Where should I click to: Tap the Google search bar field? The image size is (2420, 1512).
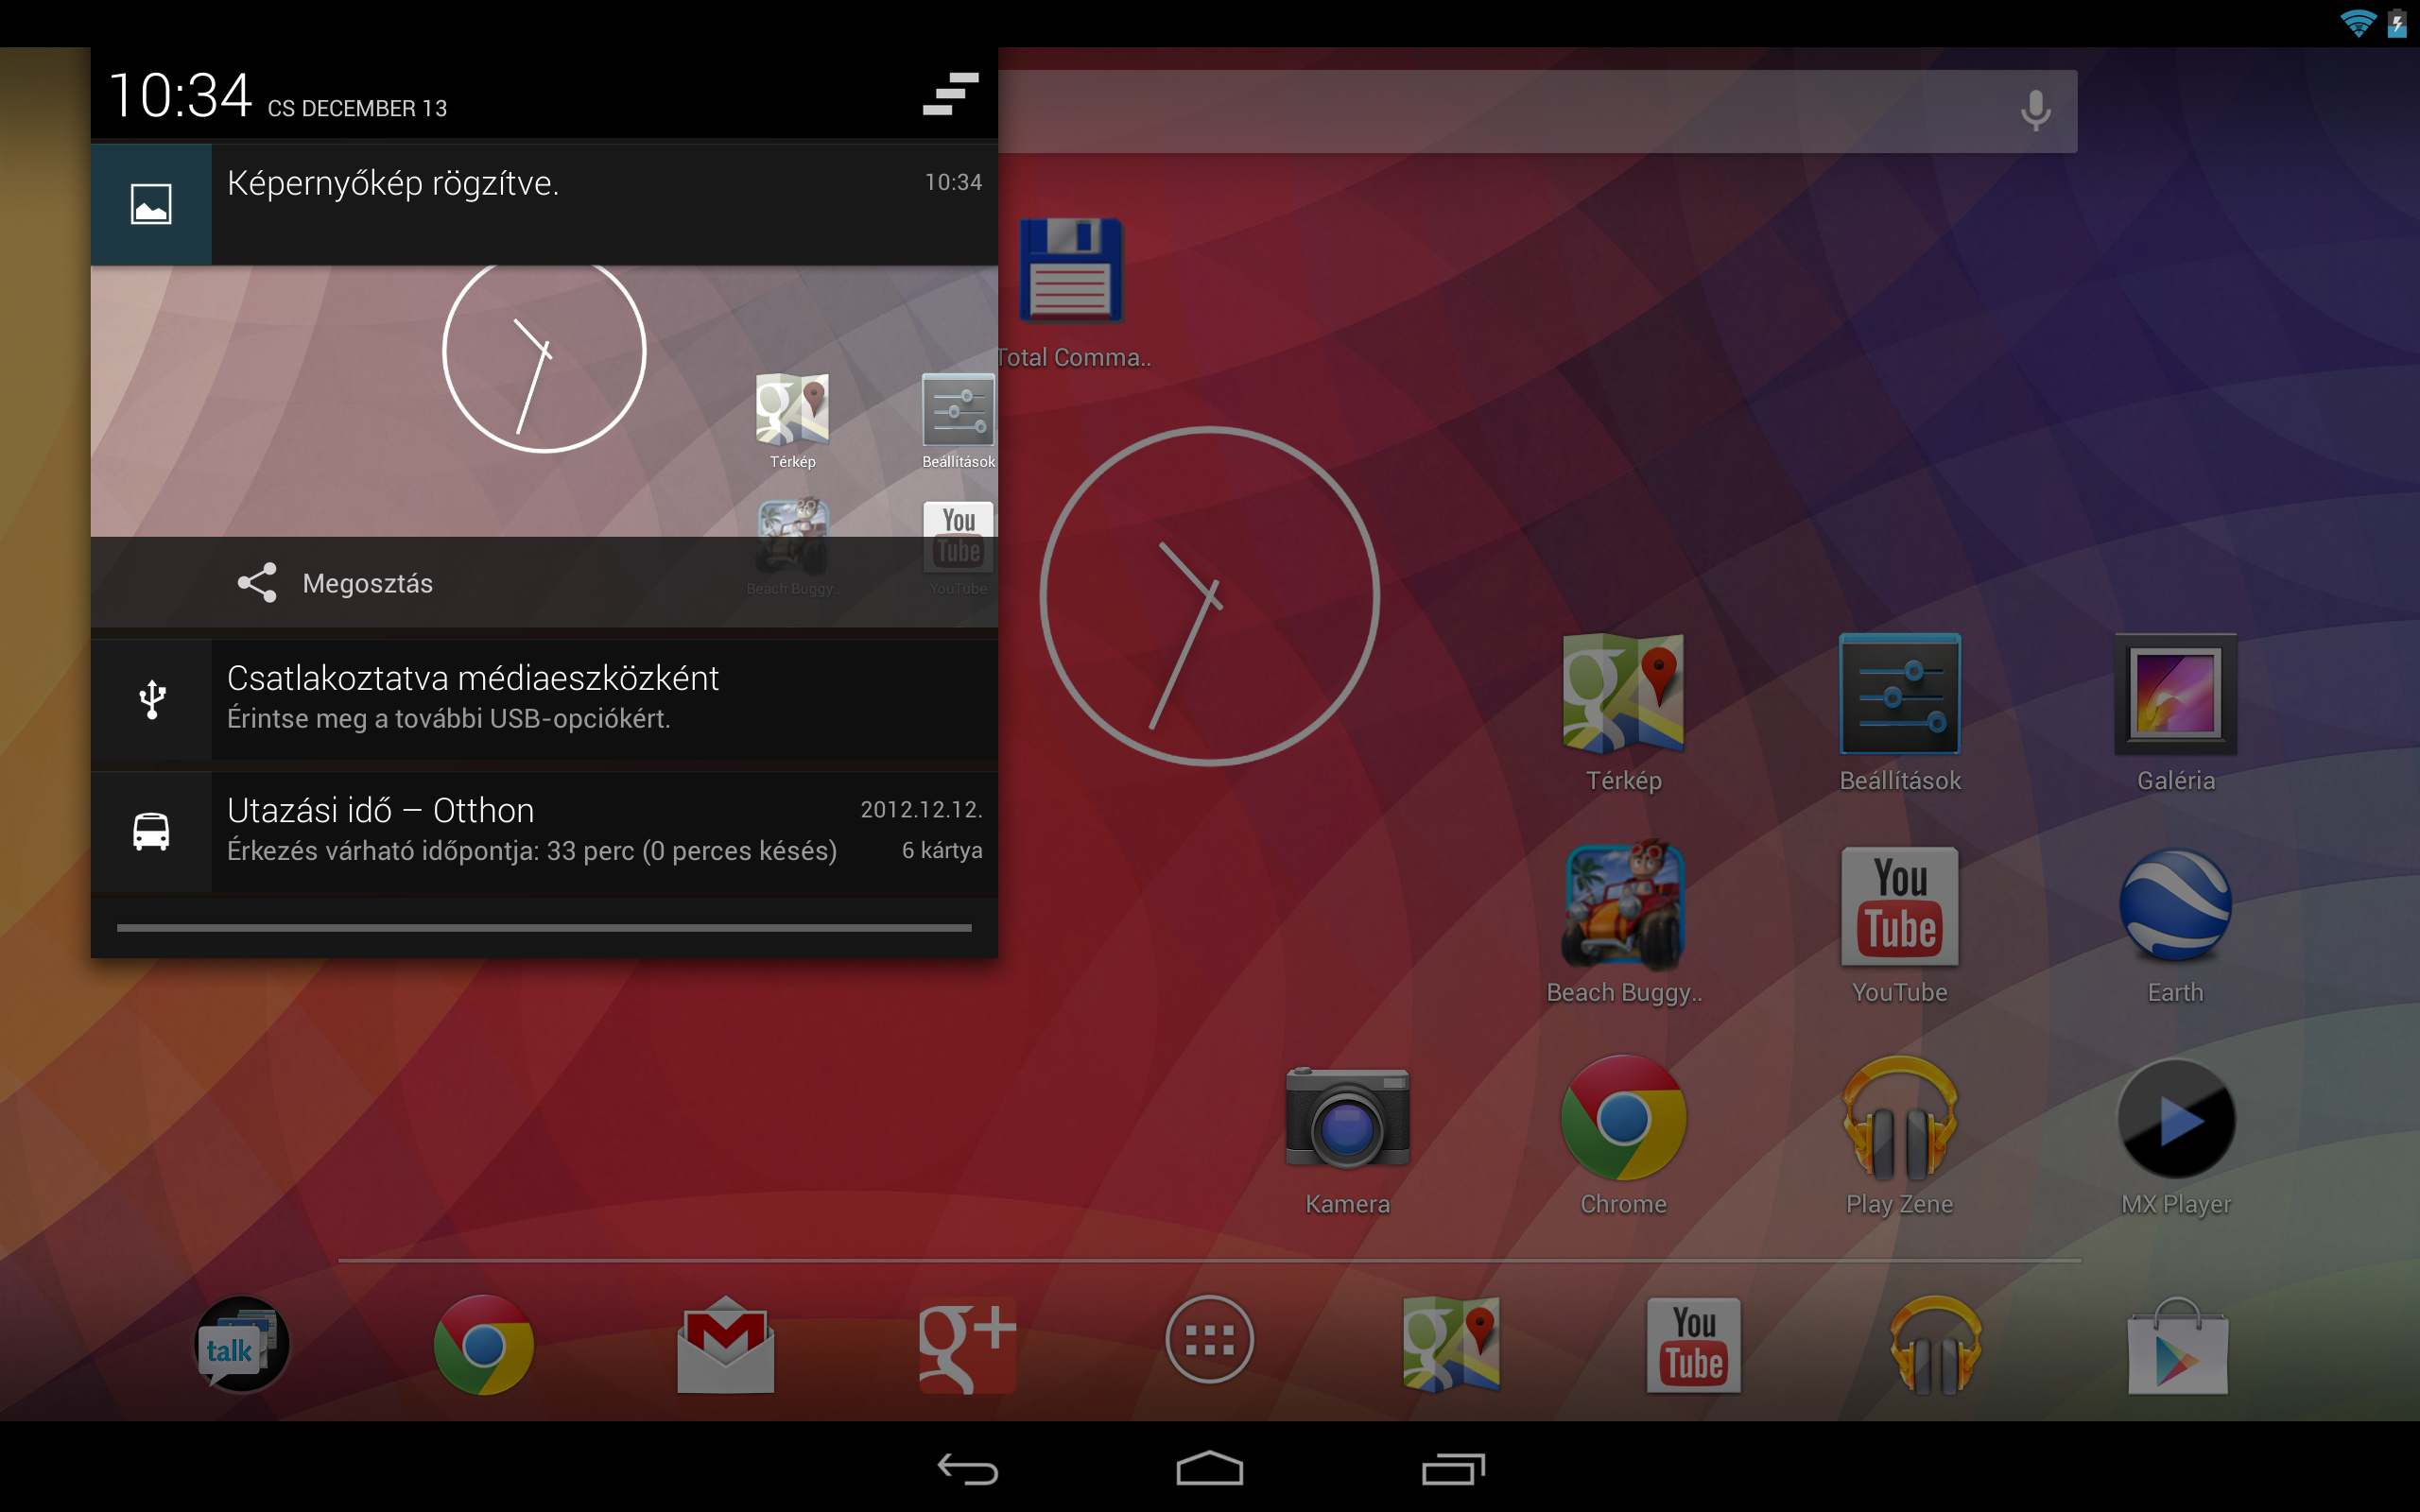click(x=1537, y=111)
